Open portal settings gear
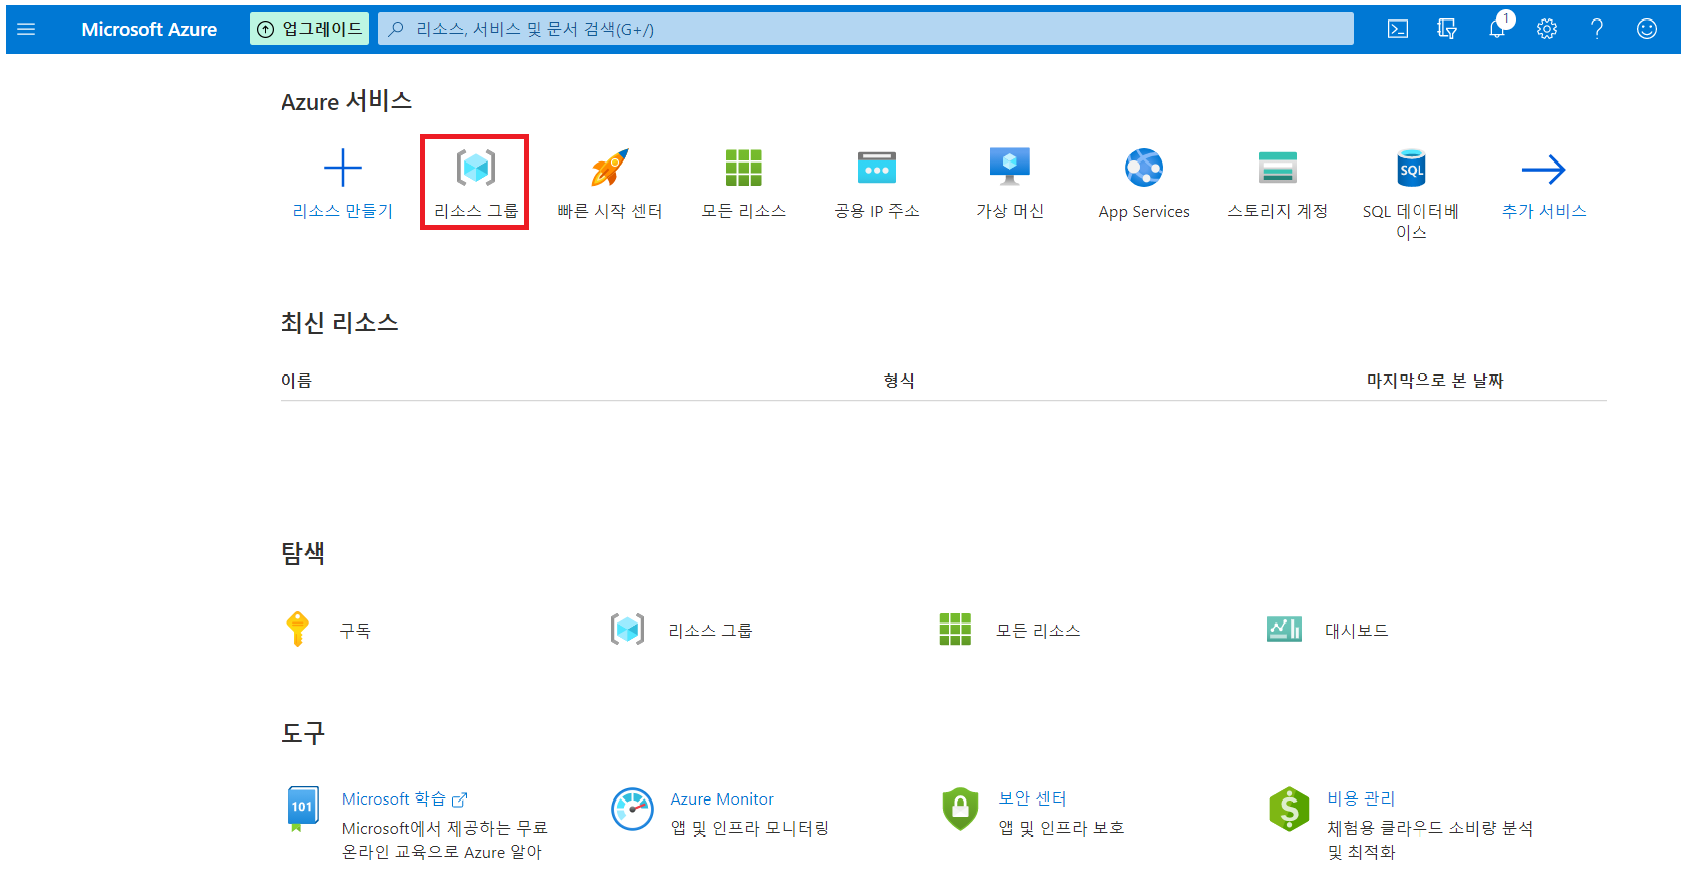 click(1547, 29)
